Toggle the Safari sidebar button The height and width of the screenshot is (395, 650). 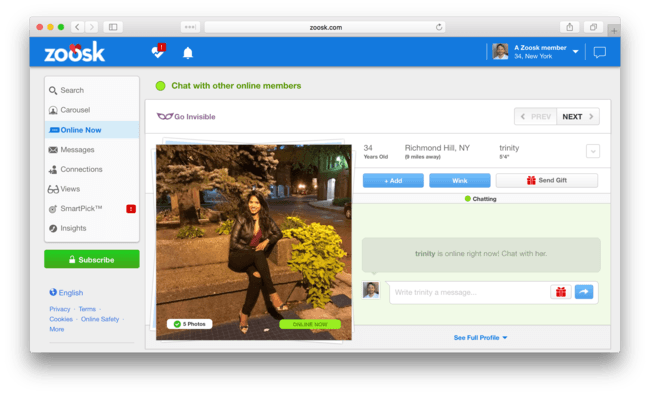tap(113, 27)
